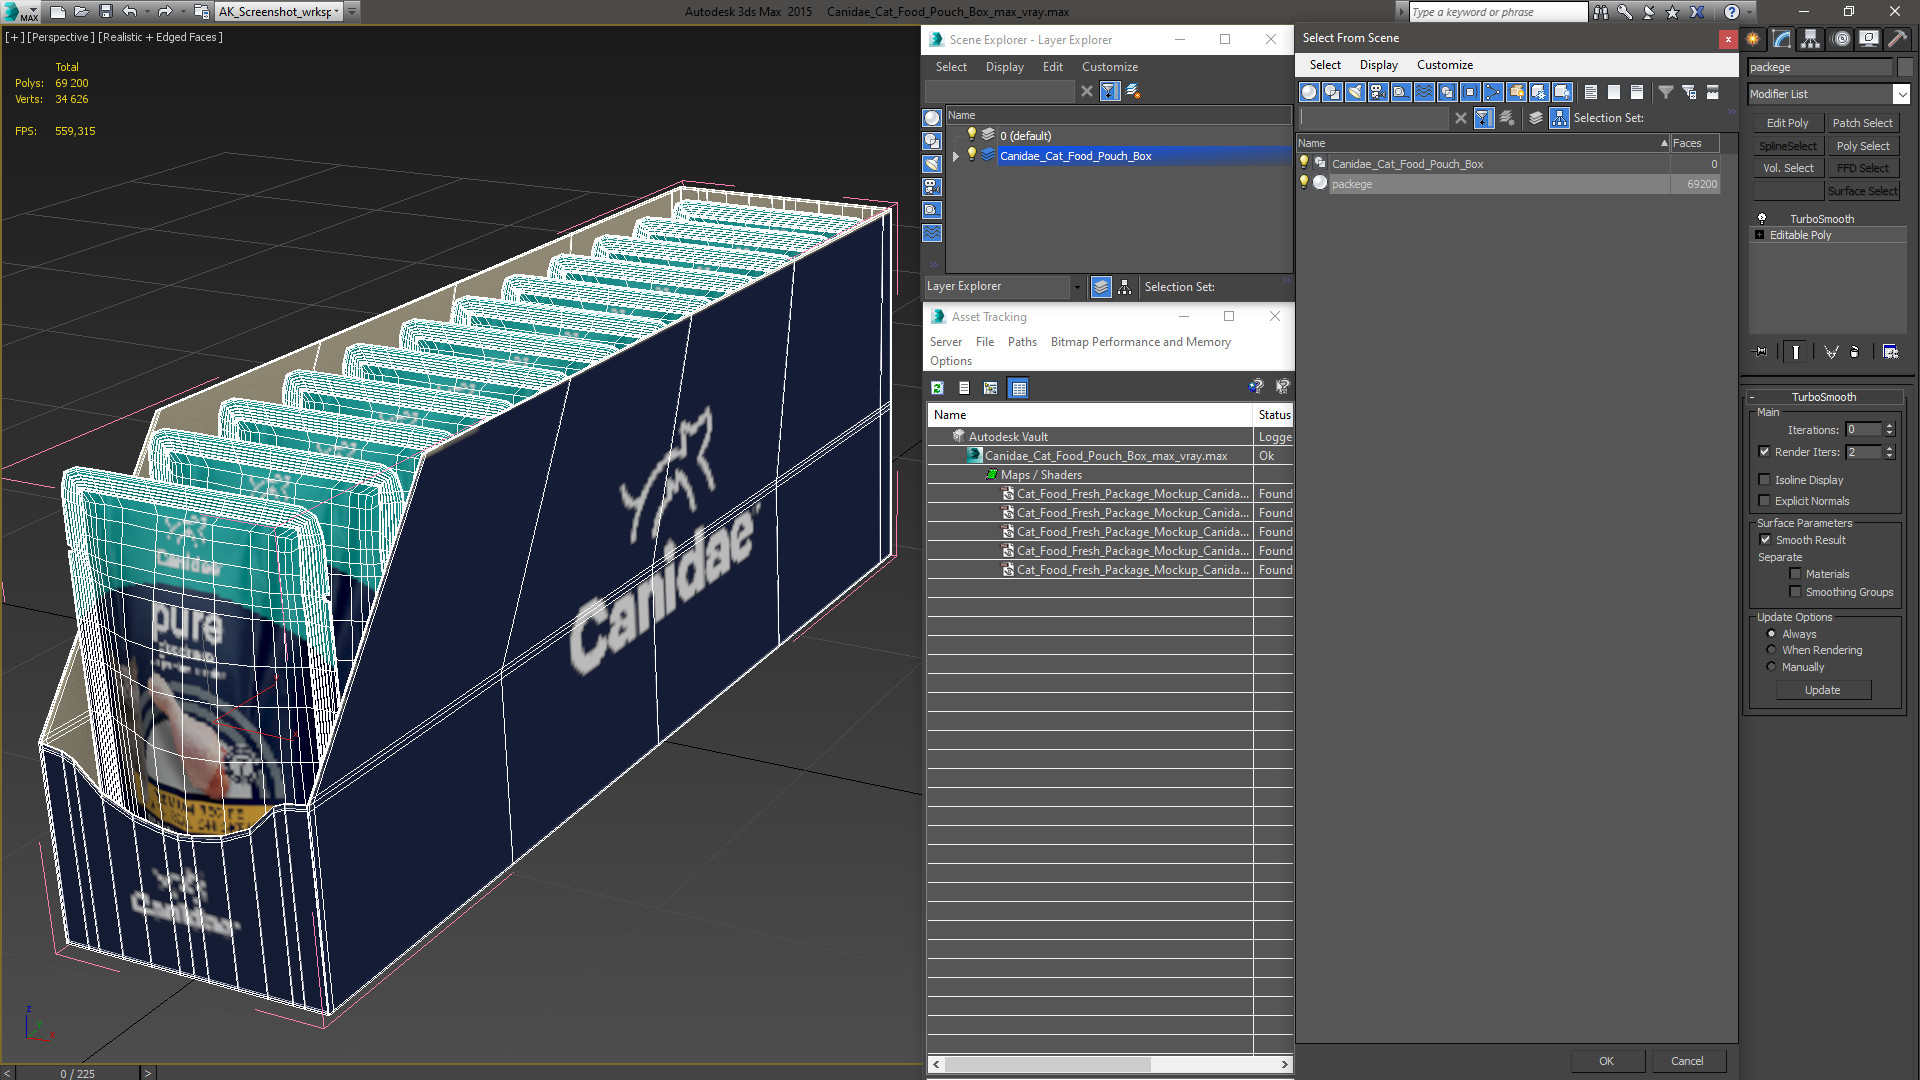Open the Layer Explorer dropdown
The height and width of the screenshot is (1080, 1920).
(1077, 287)
